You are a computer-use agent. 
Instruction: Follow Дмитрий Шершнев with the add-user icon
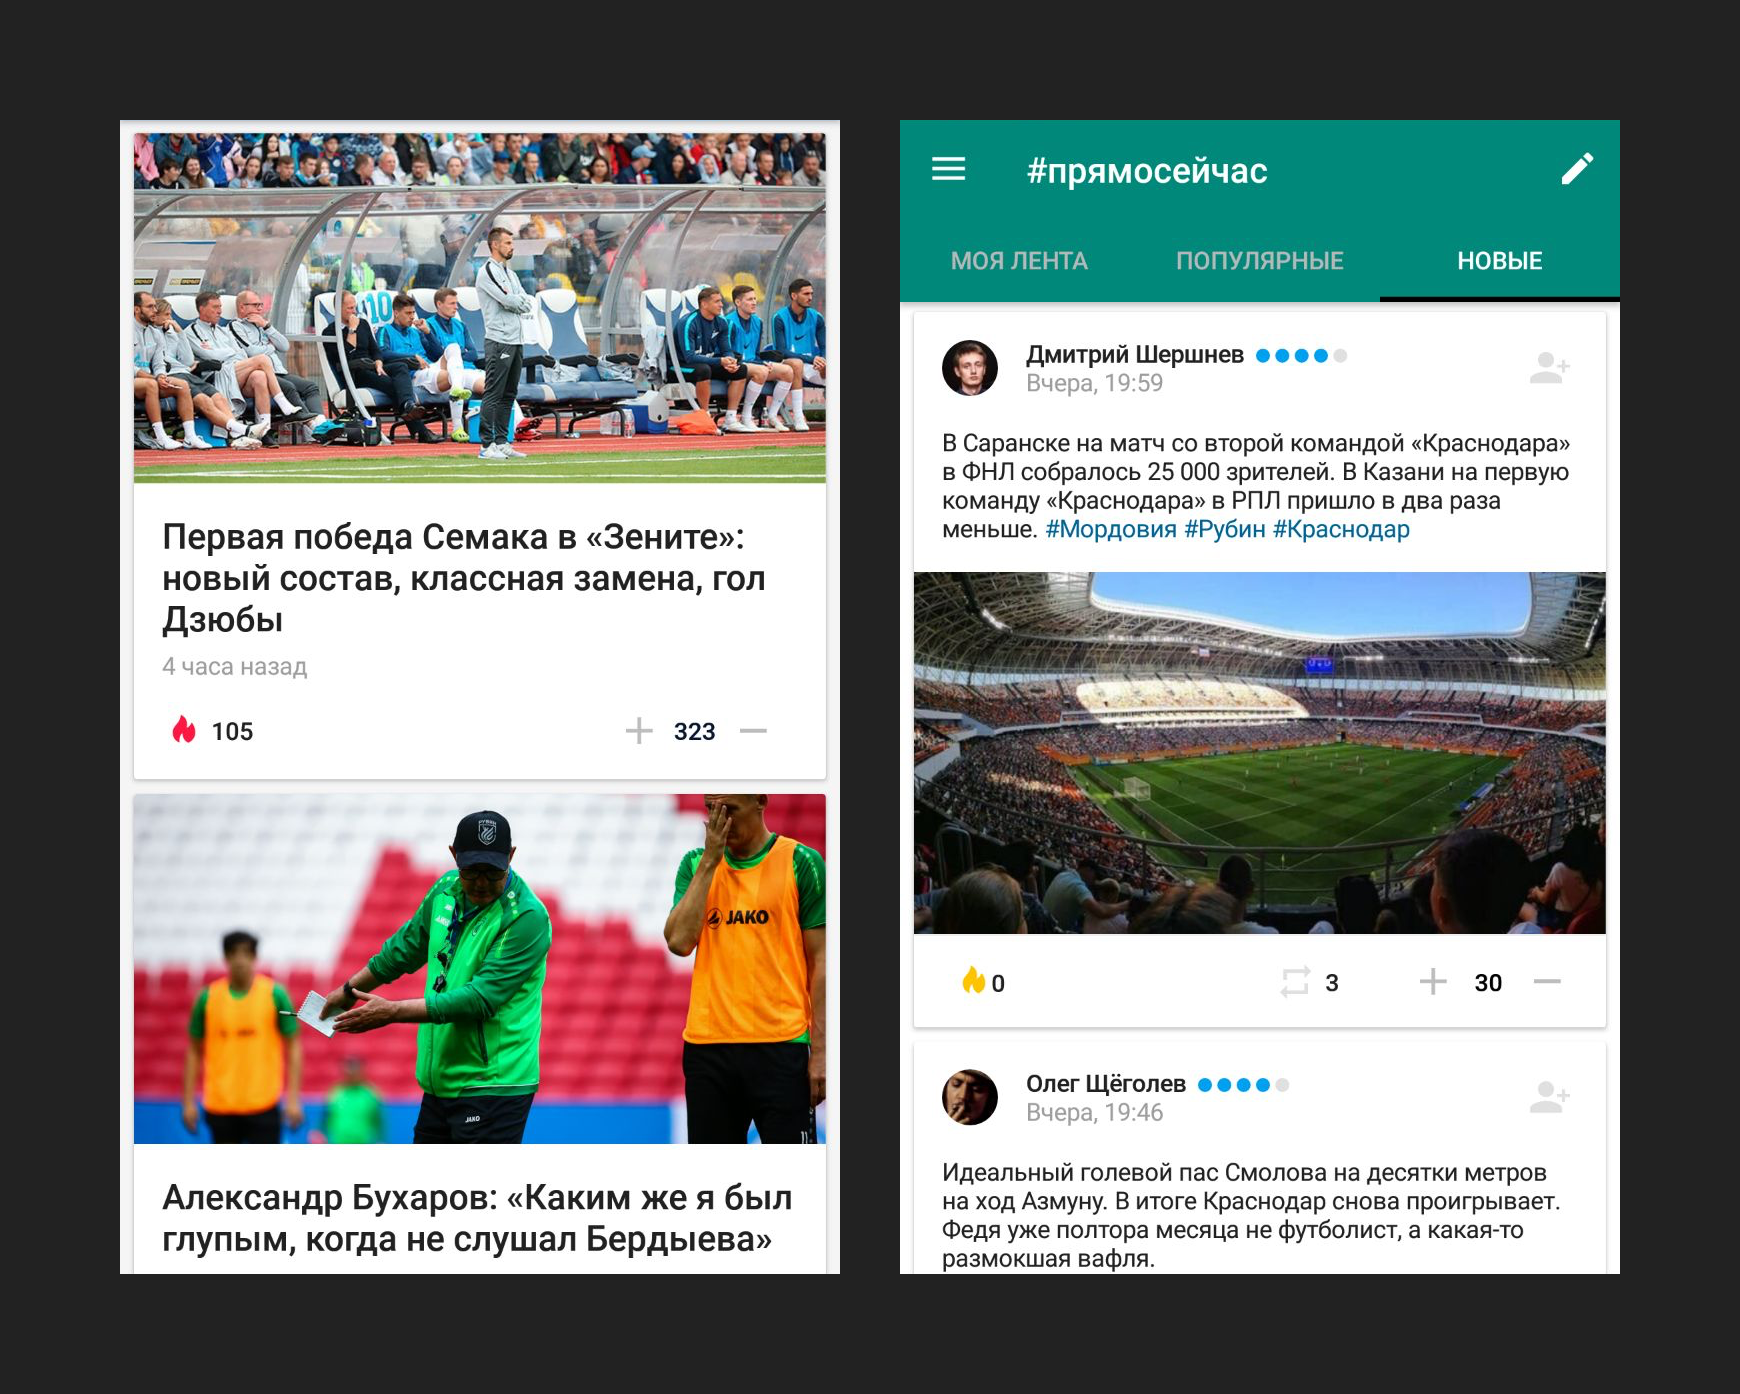(1549, 368)
